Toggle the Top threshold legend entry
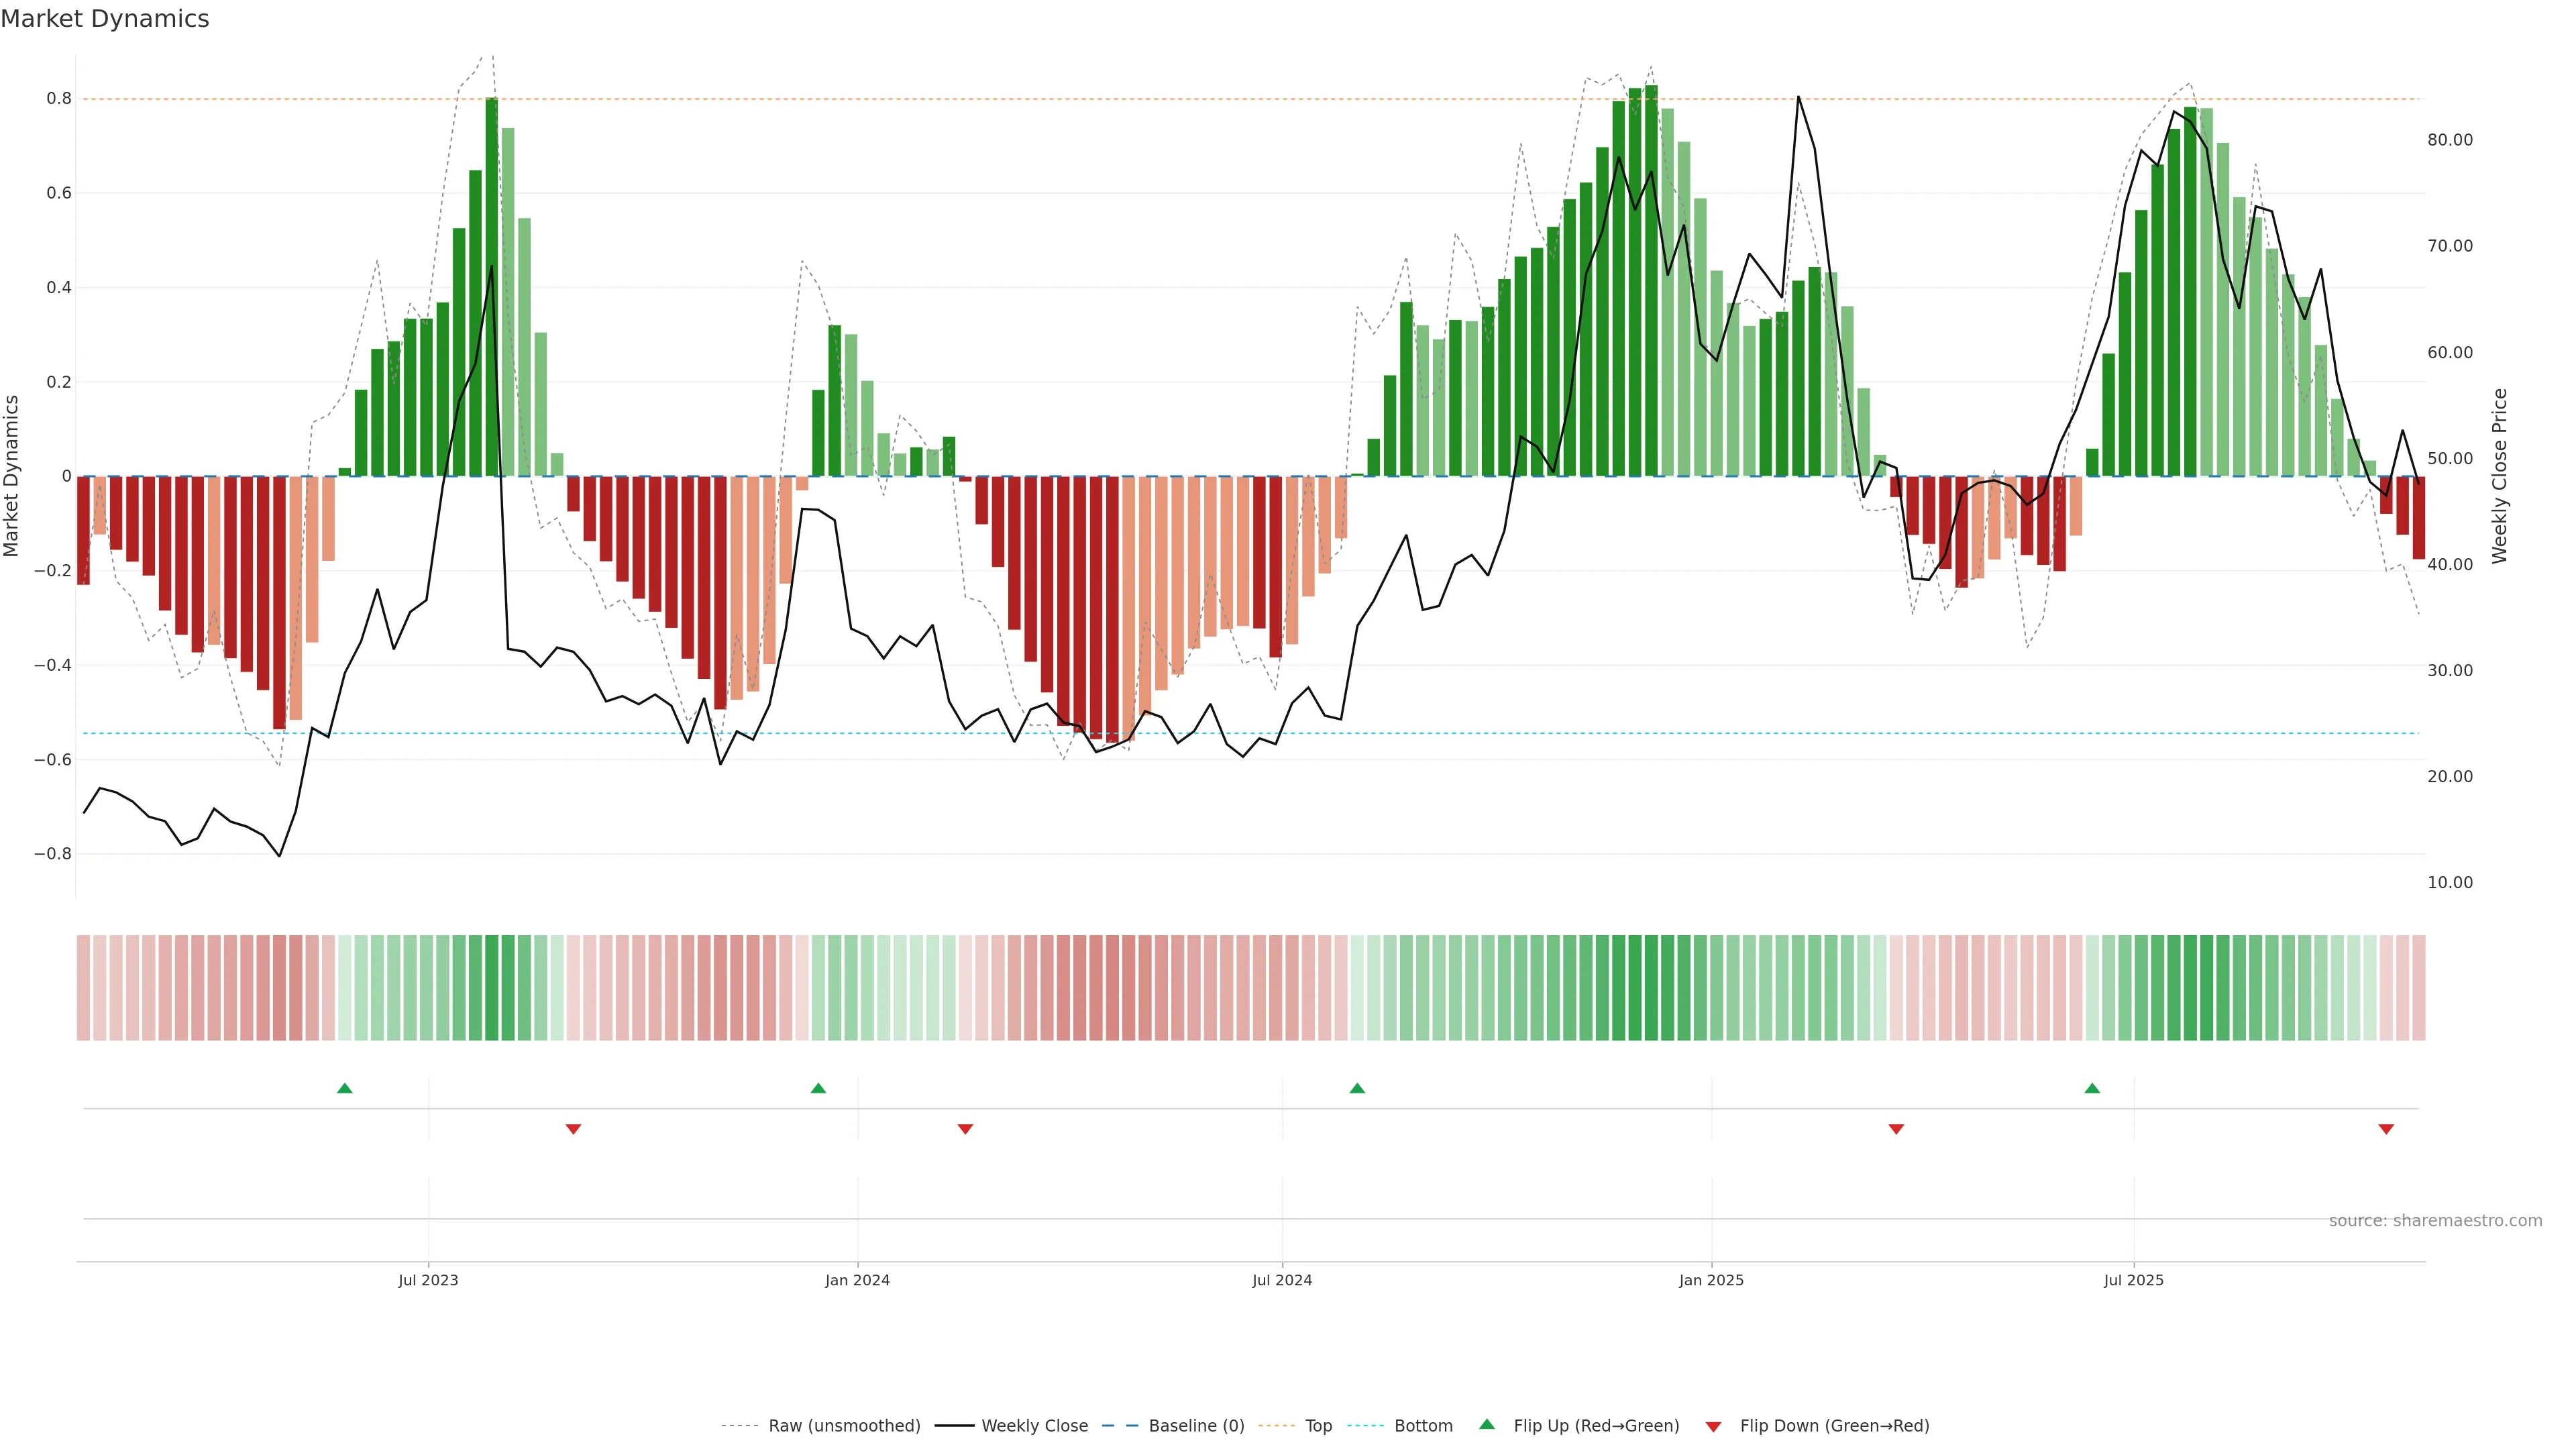The width and height of the screenshot is (2576, 1449). click(1318, 1426)
